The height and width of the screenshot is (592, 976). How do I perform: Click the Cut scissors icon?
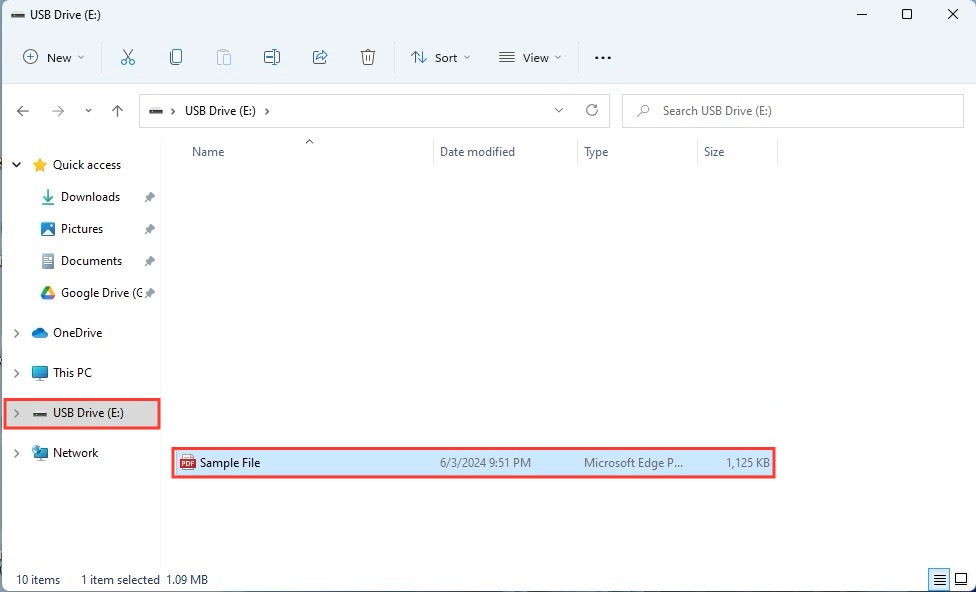click(x=128, y=57)
